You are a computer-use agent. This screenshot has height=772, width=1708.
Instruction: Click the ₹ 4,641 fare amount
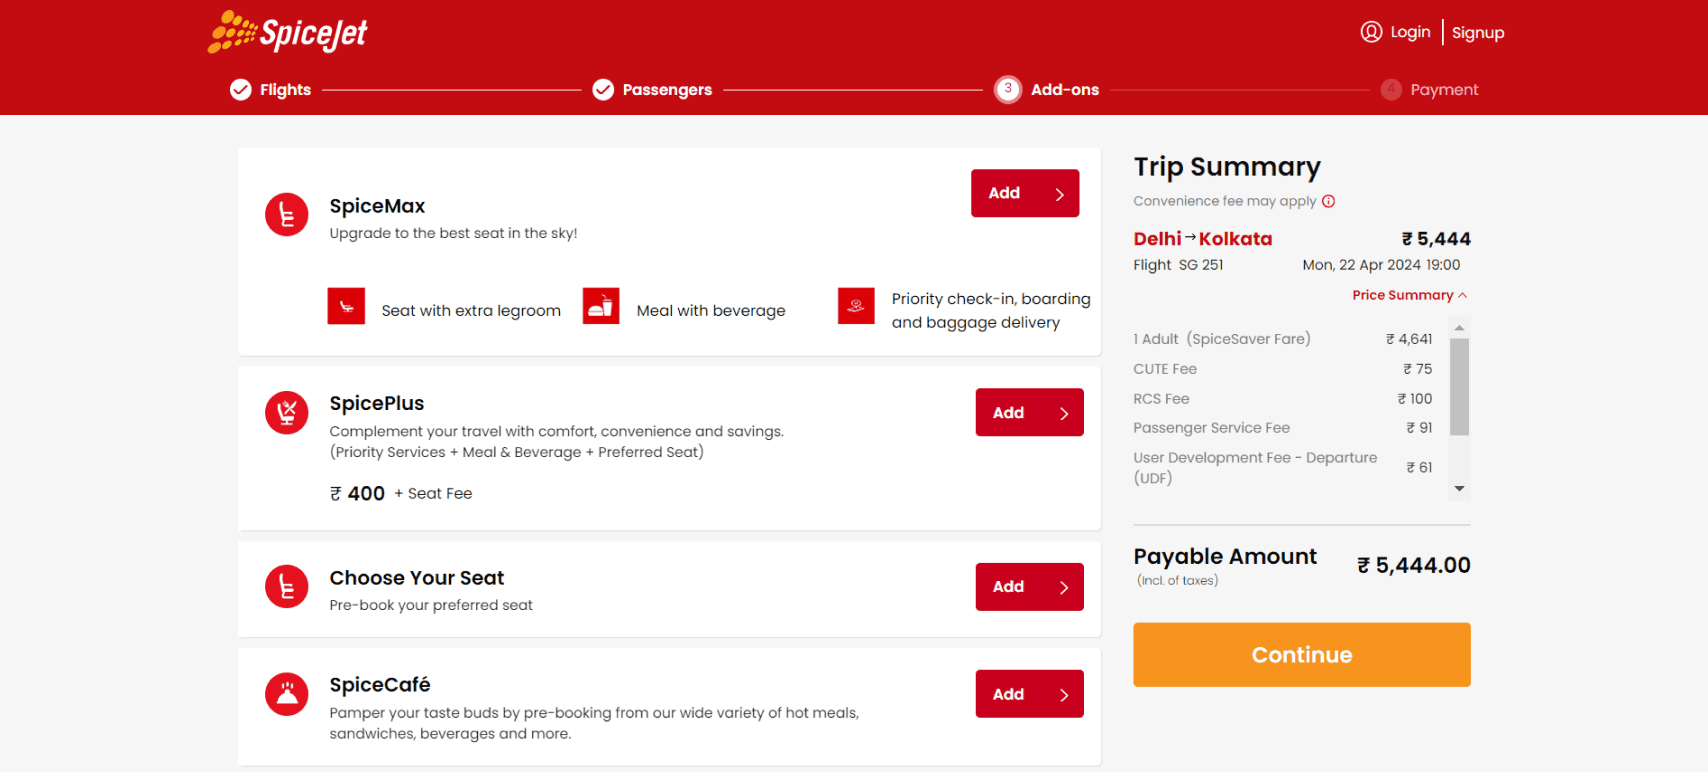[1409, 339]
